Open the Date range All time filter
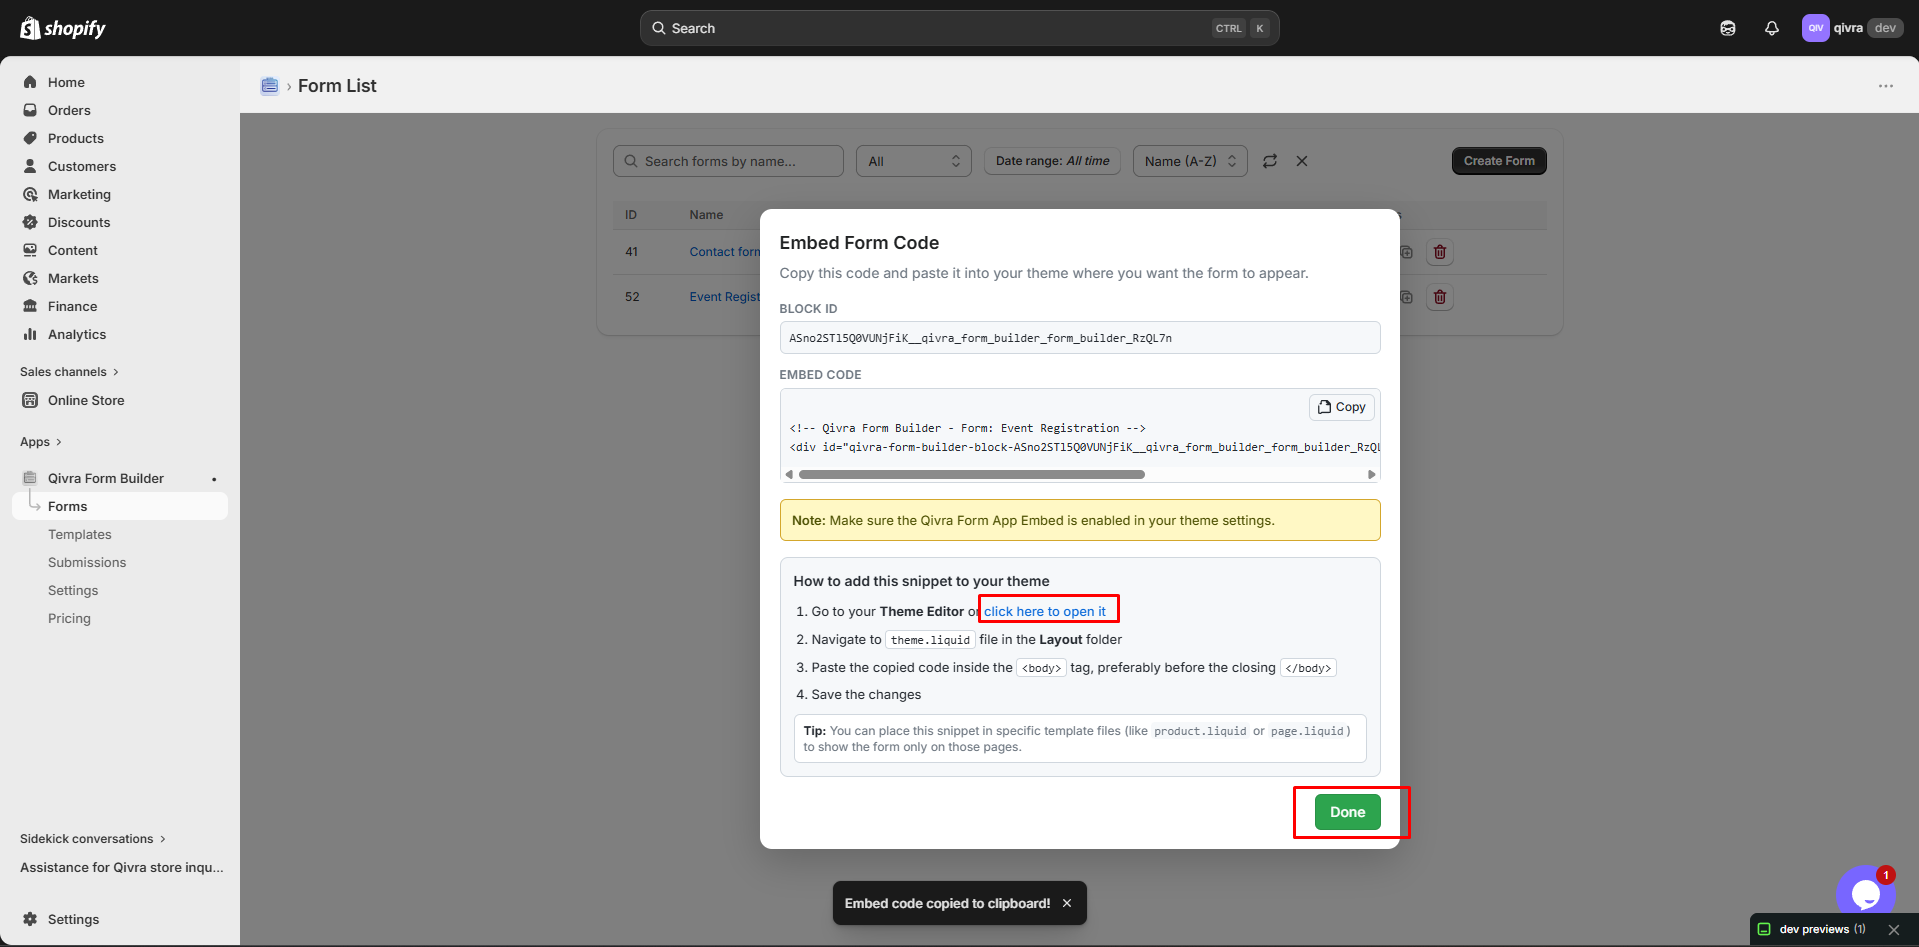 click(x=1052, y=161)
